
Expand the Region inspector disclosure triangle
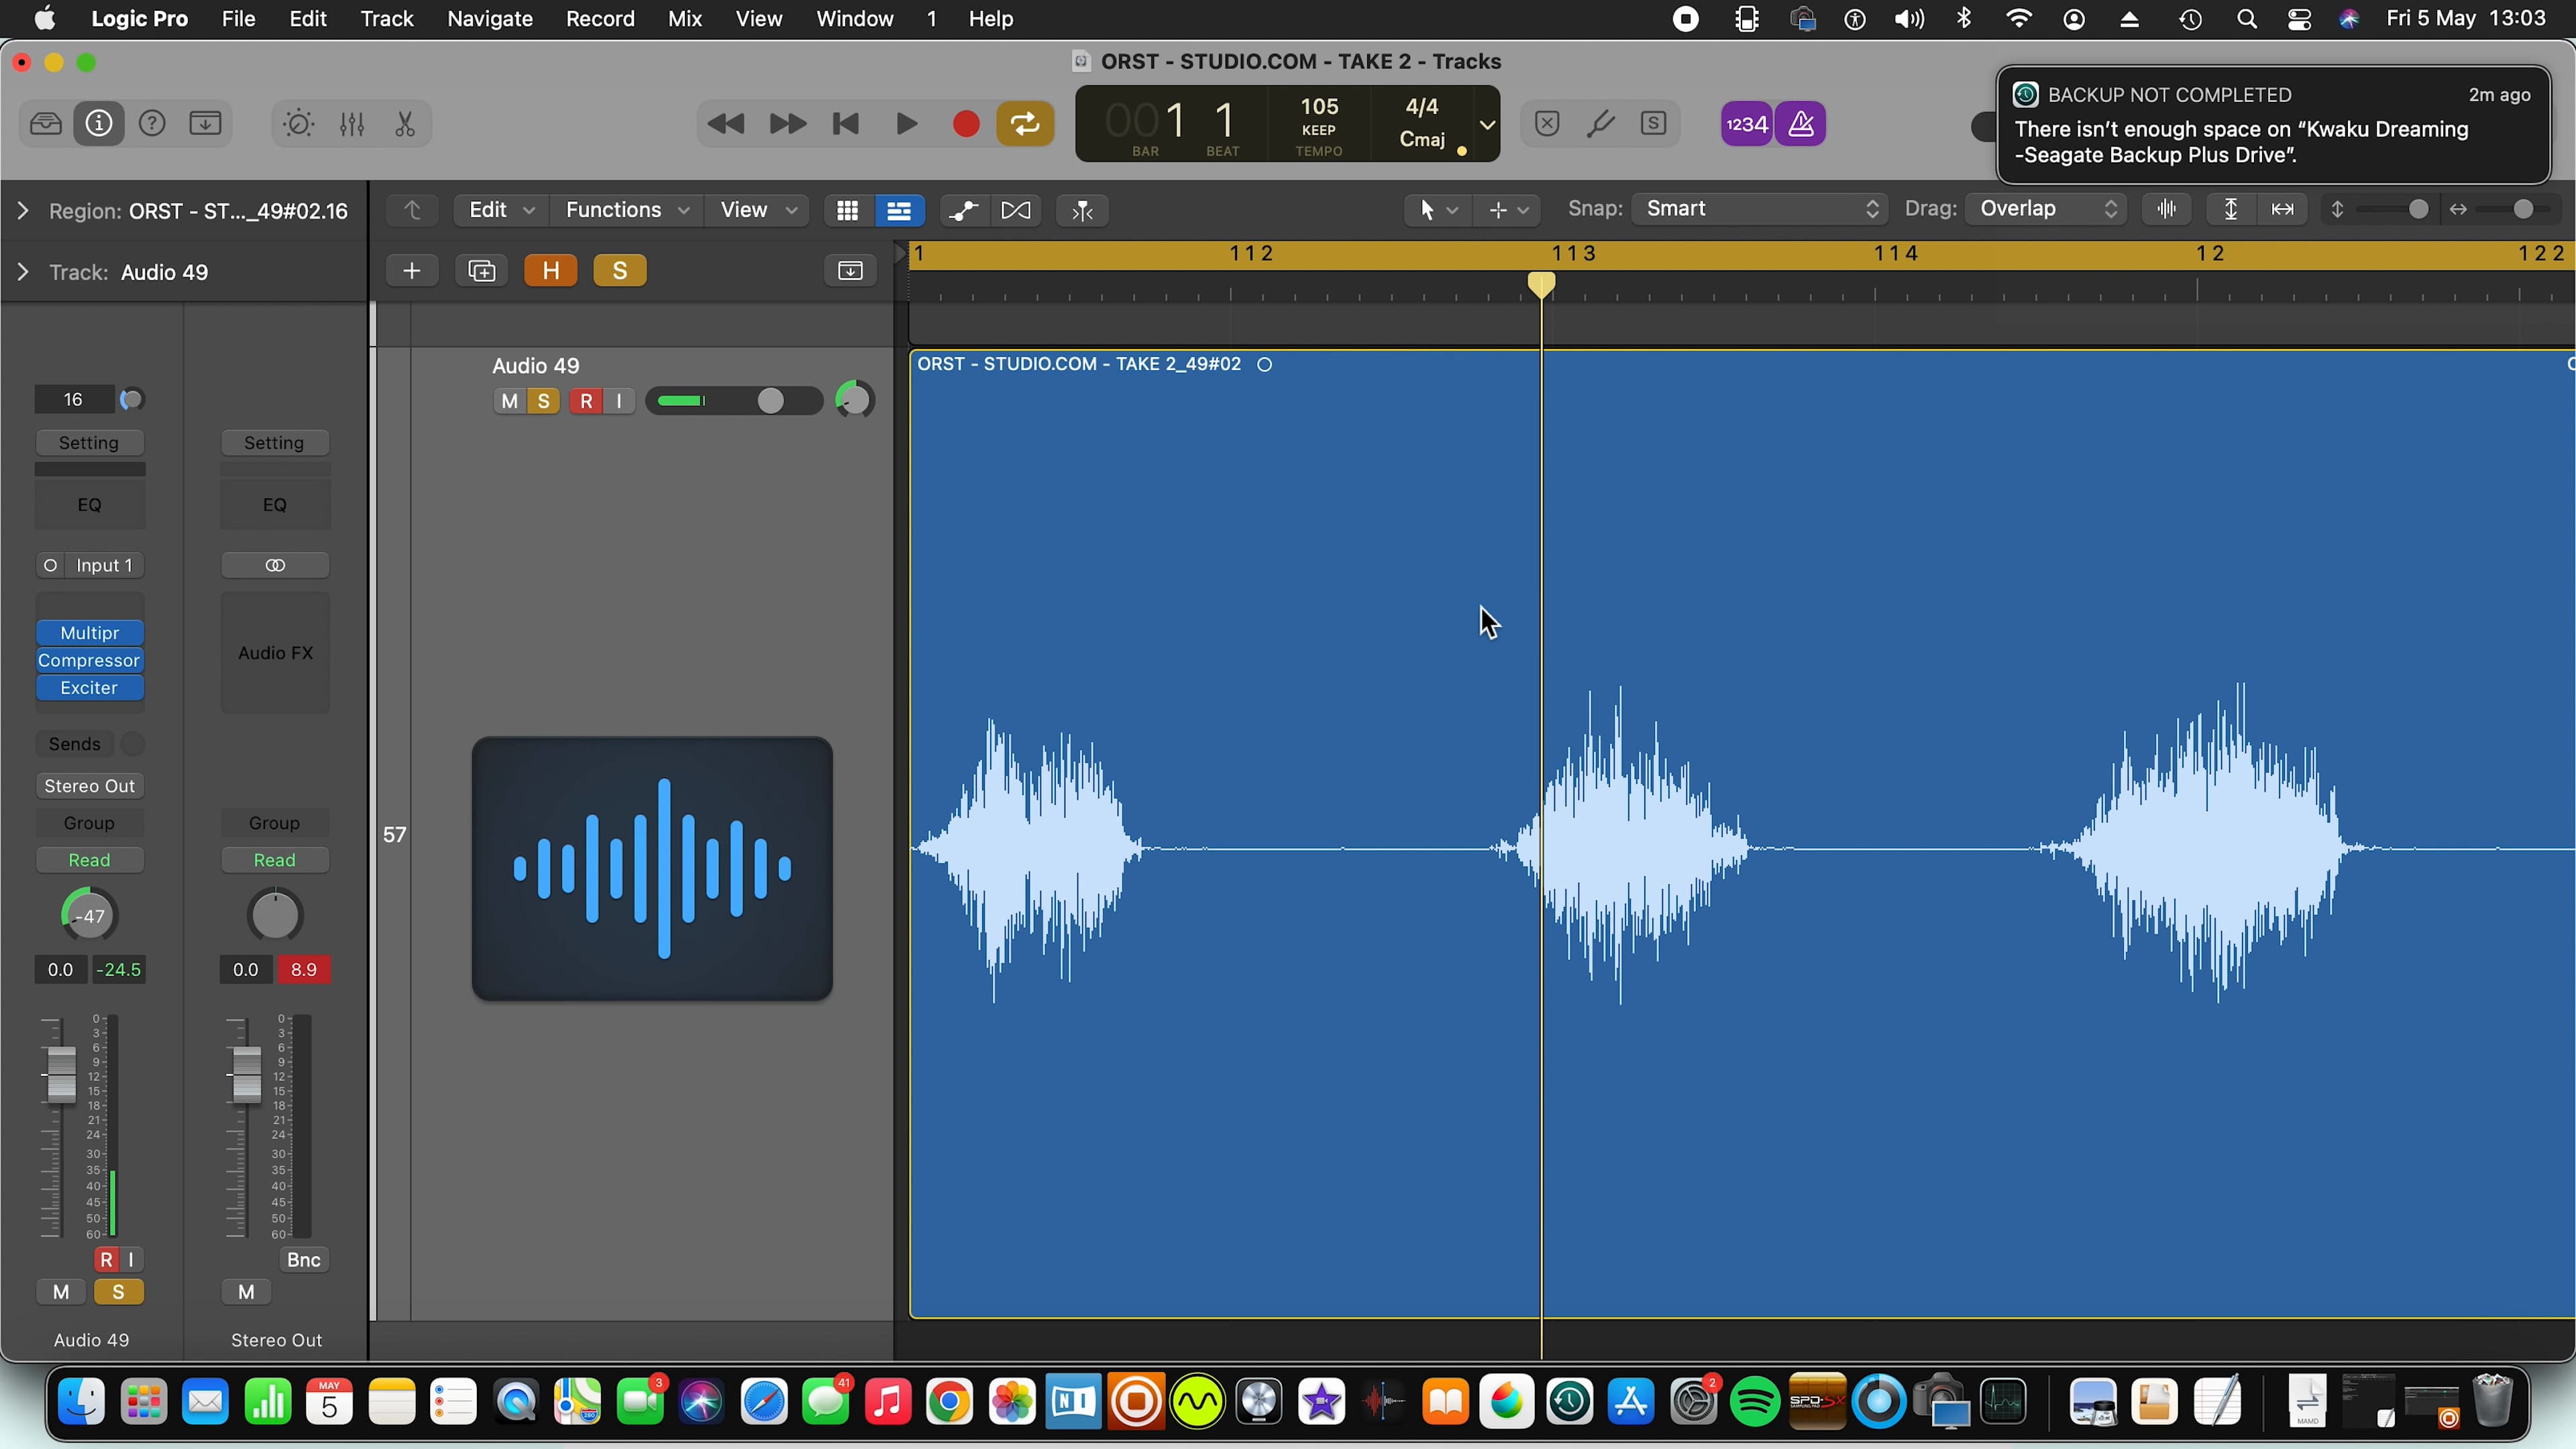pyautogui.click(x=23, y=211)
